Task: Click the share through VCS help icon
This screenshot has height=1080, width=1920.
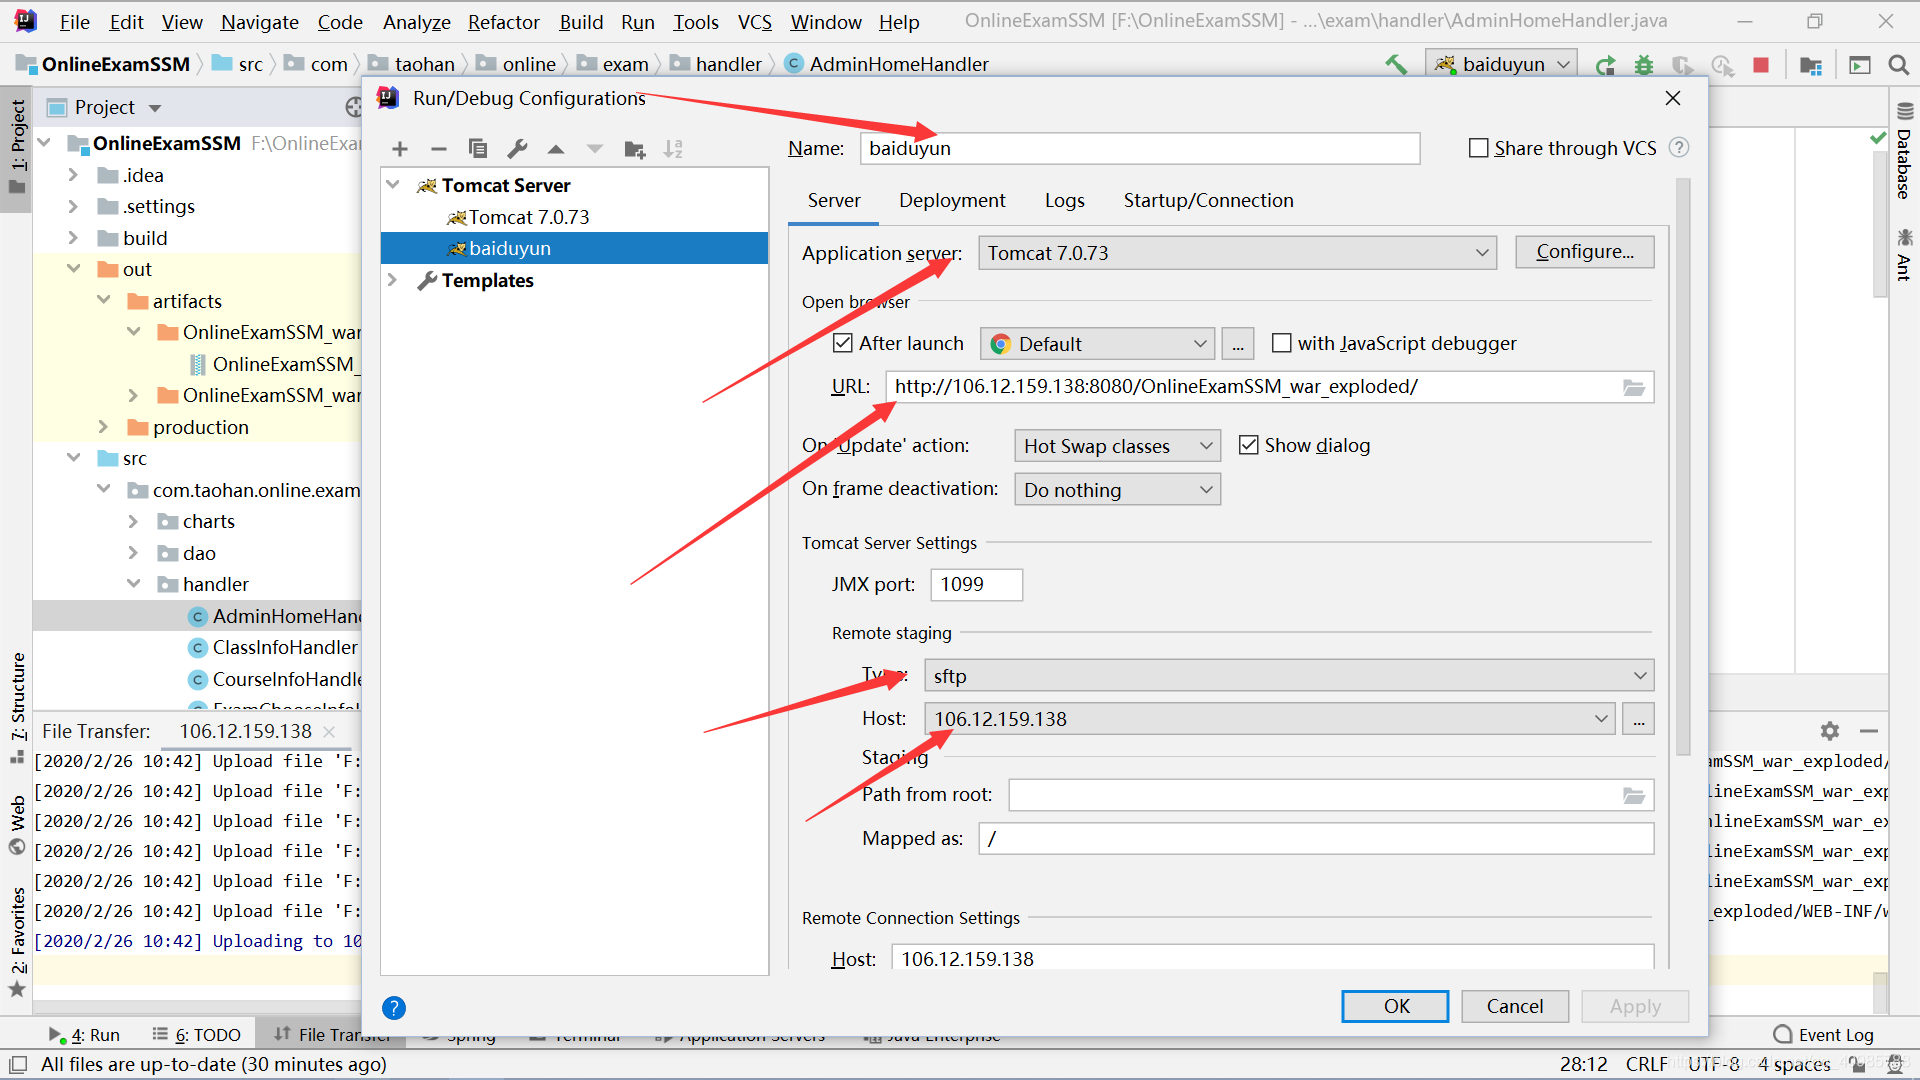Action: (x=1684, y=148)
